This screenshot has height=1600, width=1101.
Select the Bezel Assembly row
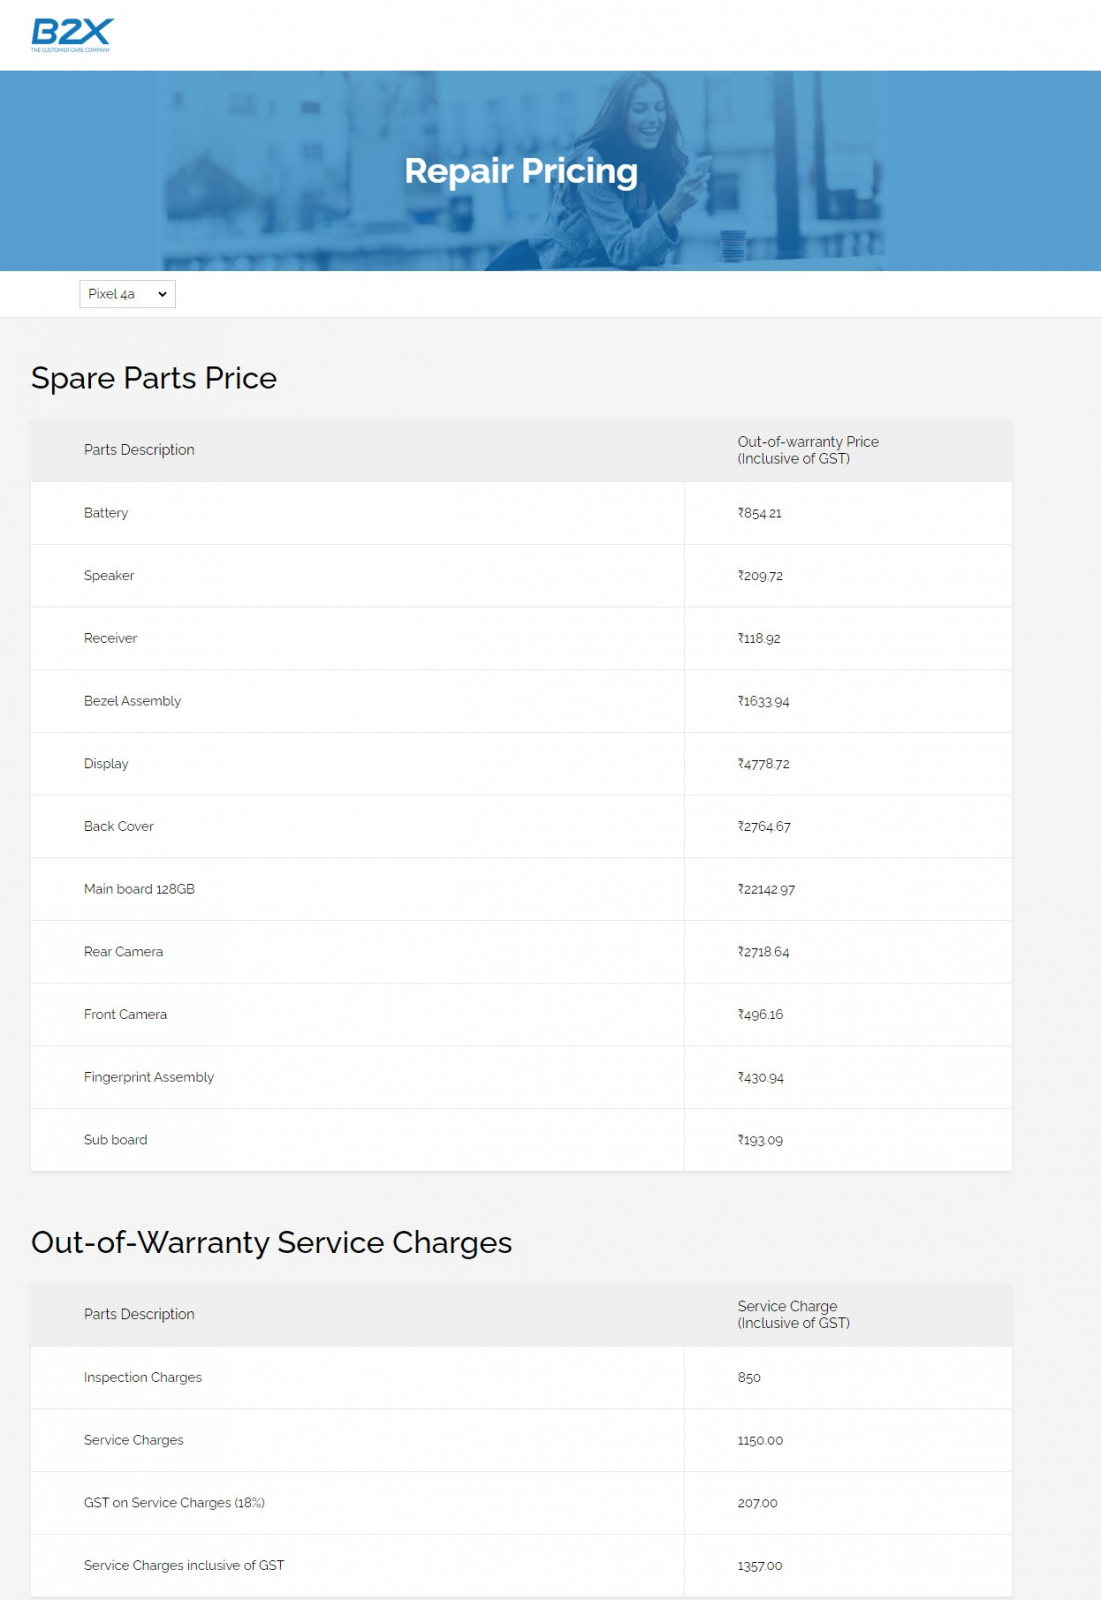[521, 701]
